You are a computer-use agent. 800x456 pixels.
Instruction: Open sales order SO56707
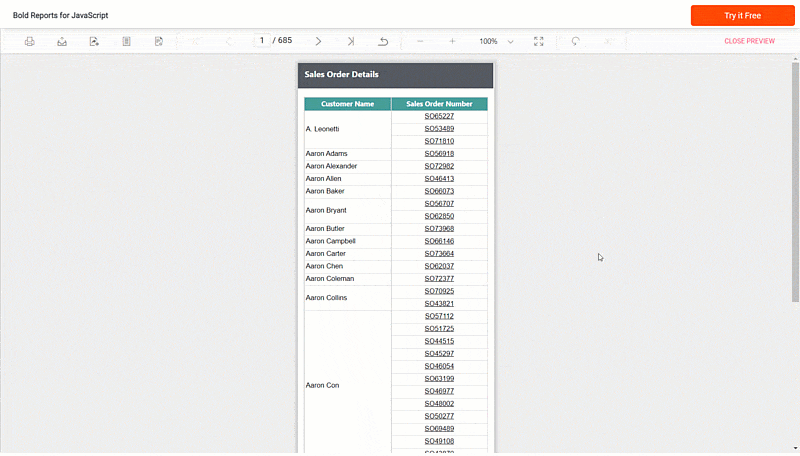click(x=439, y=204)
